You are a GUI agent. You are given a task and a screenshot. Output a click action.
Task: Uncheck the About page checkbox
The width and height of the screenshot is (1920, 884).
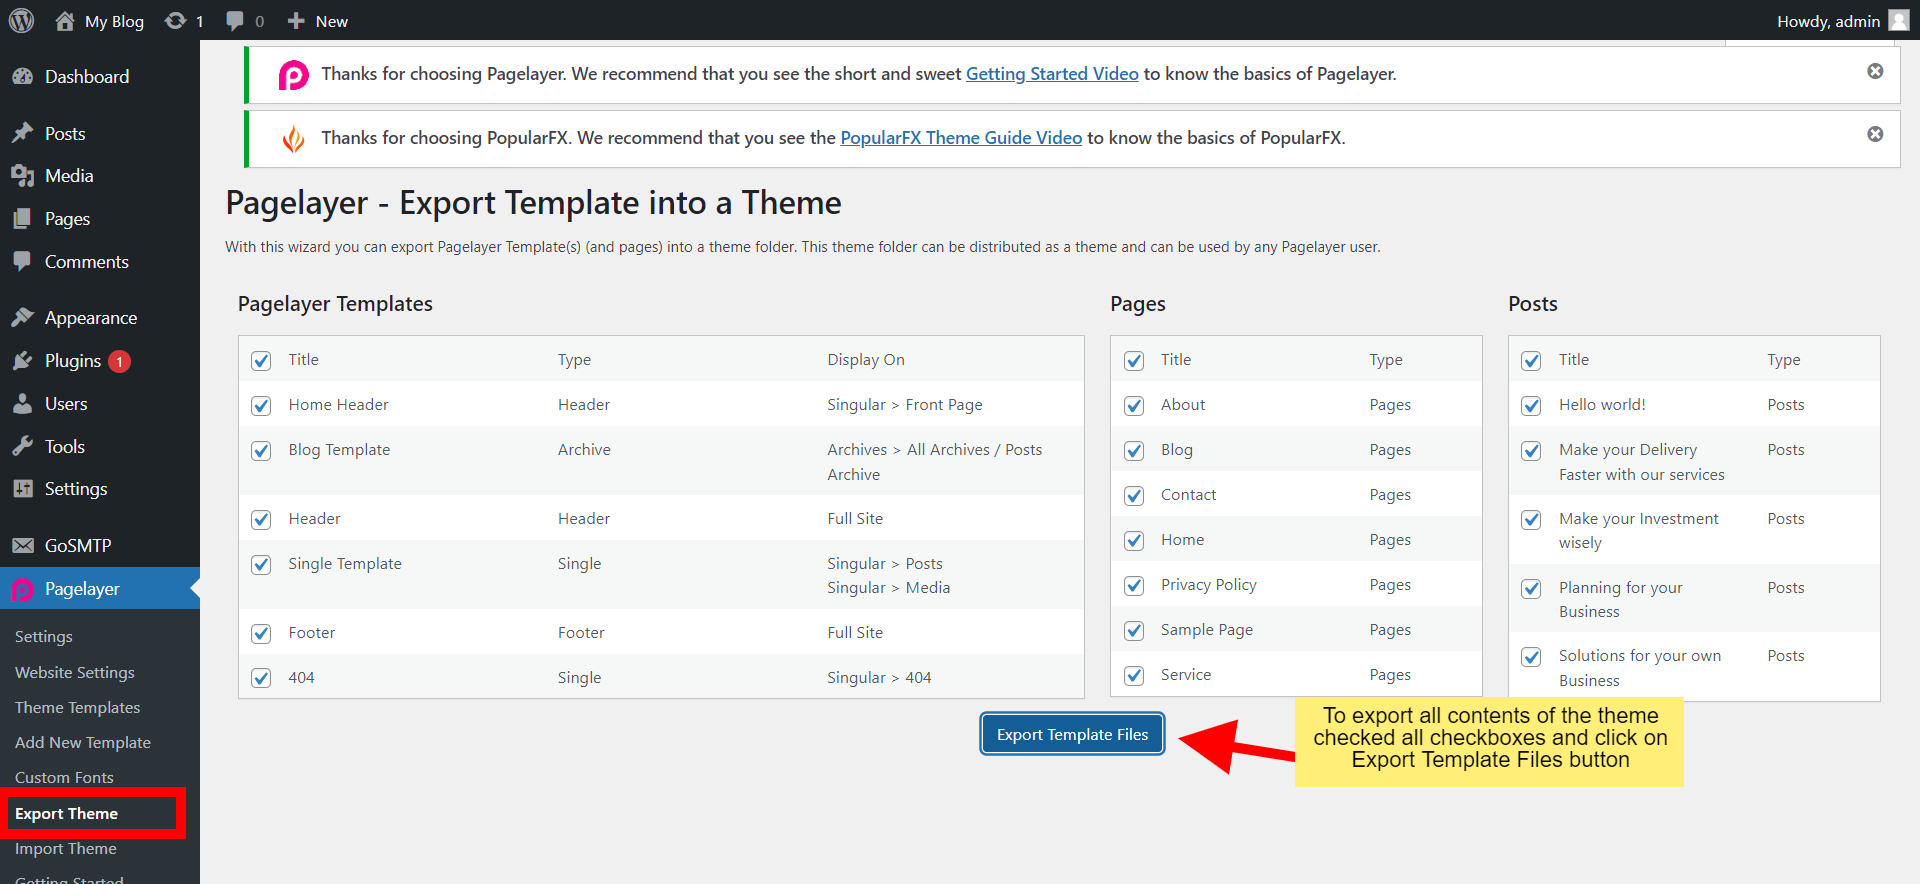coord(1134,406)
